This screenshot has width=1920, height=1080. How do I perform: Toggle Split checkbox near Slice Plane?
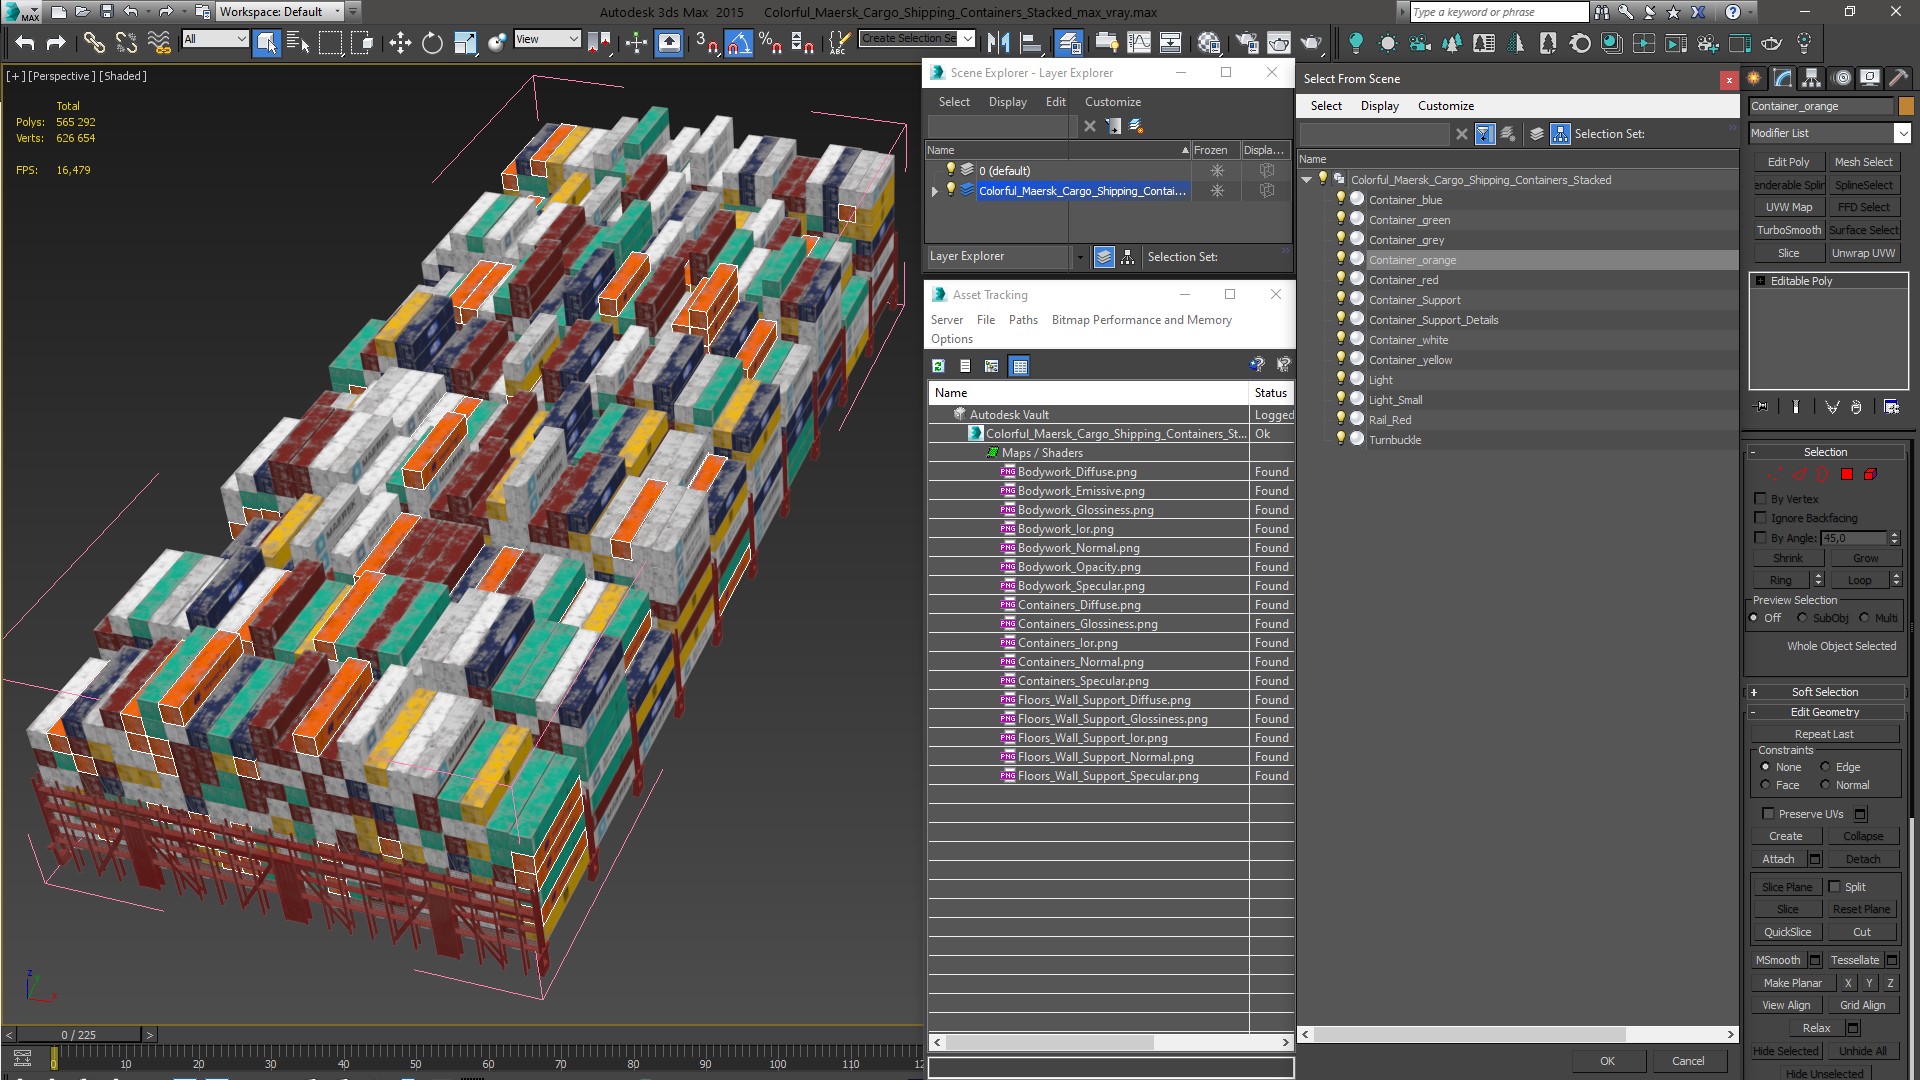tap(1834, 886)
